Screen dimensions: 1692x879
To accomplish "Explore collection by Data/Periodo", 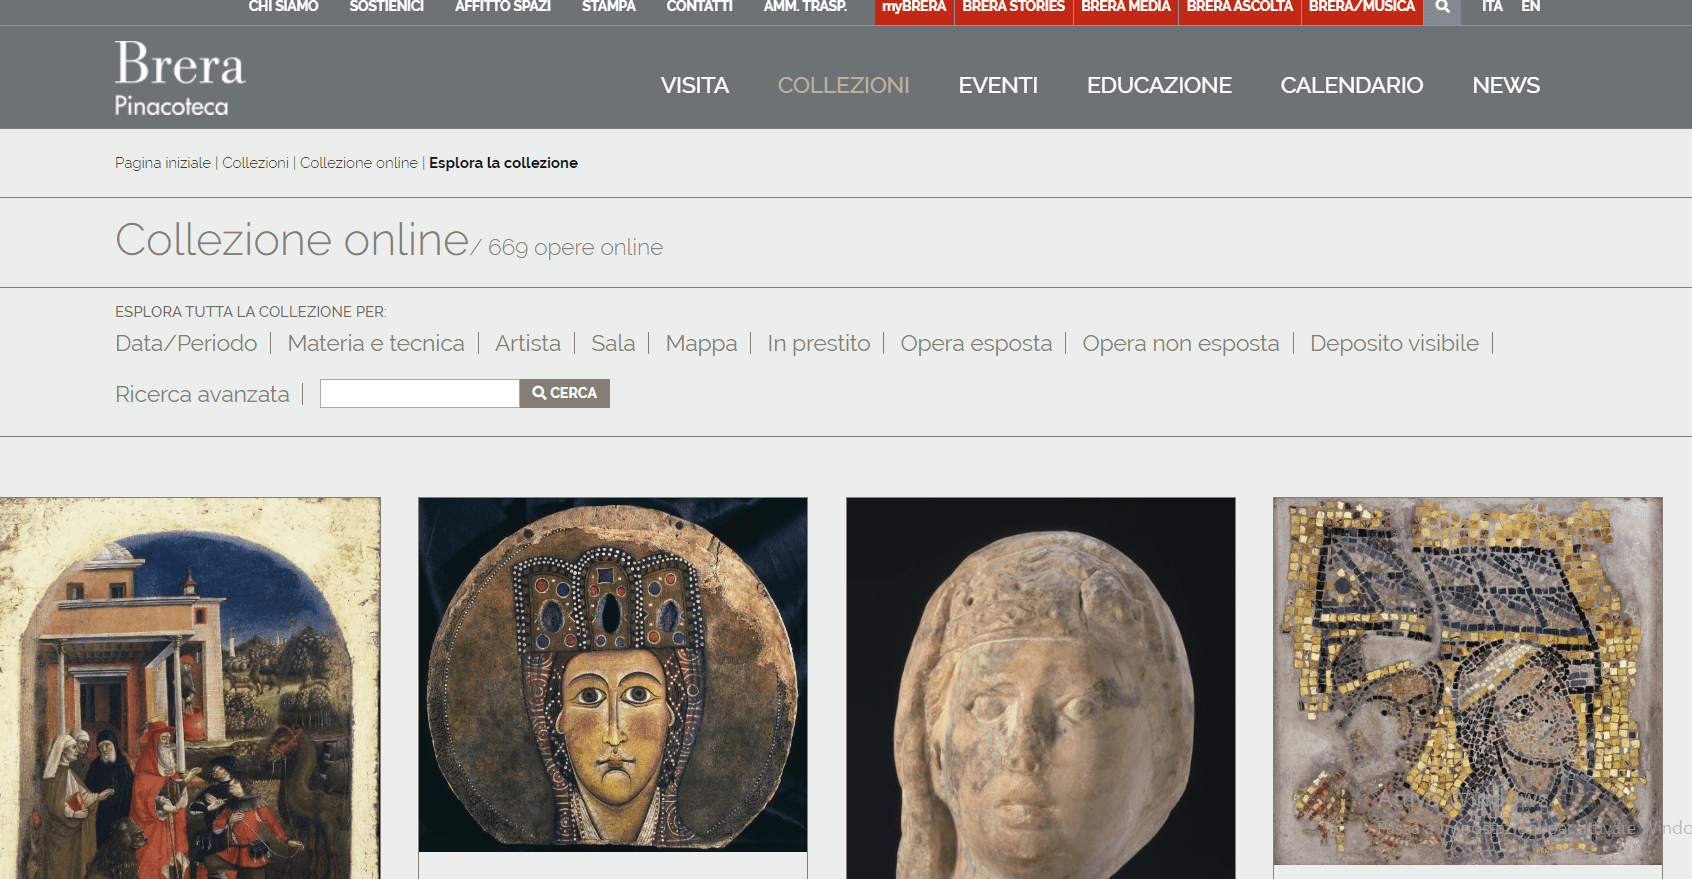I will click(186, 344).
